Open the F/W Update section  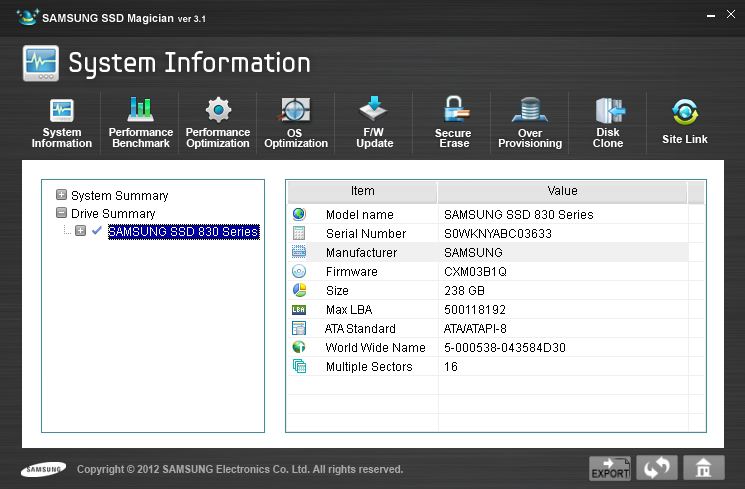pyautogui.click(x=374, y=122)
